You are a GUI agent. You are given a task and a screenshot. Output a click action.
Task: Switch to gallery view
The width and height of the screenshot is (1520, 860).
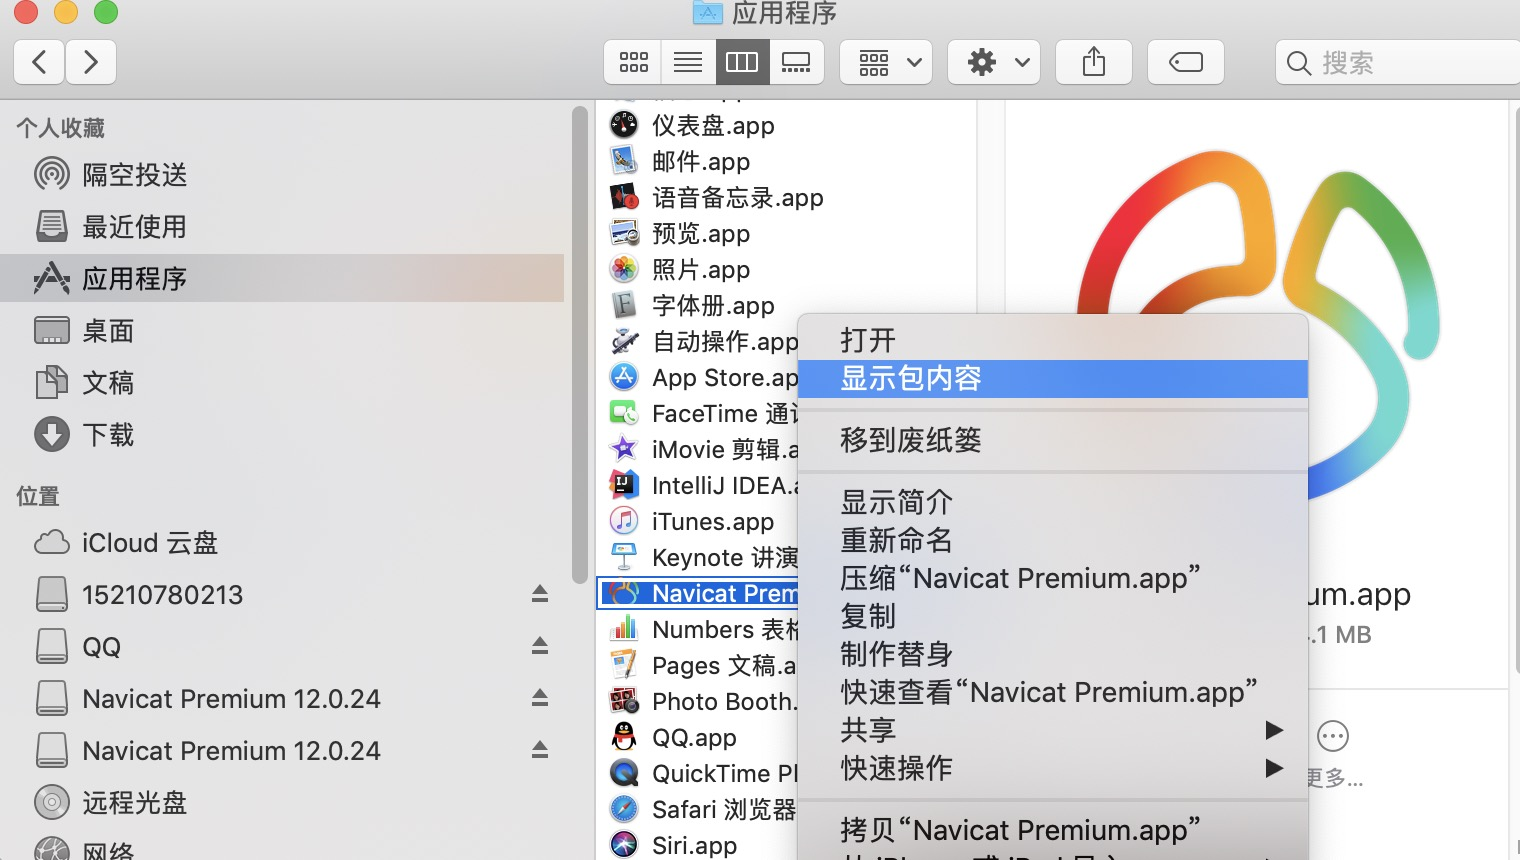pos(796,63)
